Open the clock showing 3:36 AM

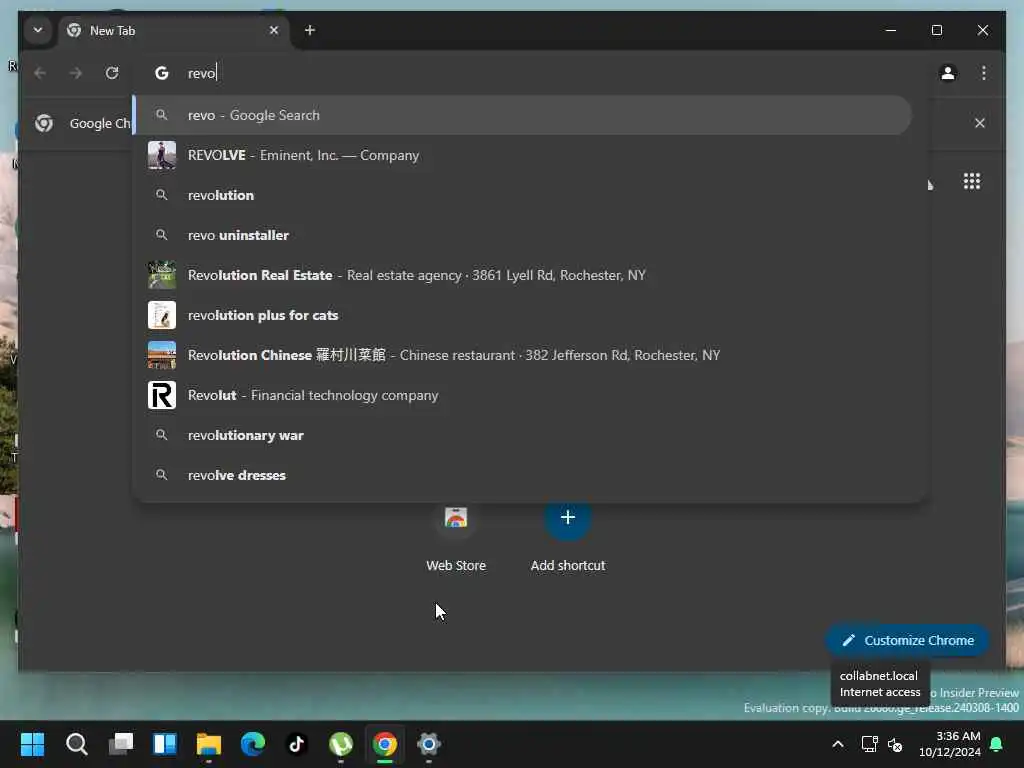point(950,744)
